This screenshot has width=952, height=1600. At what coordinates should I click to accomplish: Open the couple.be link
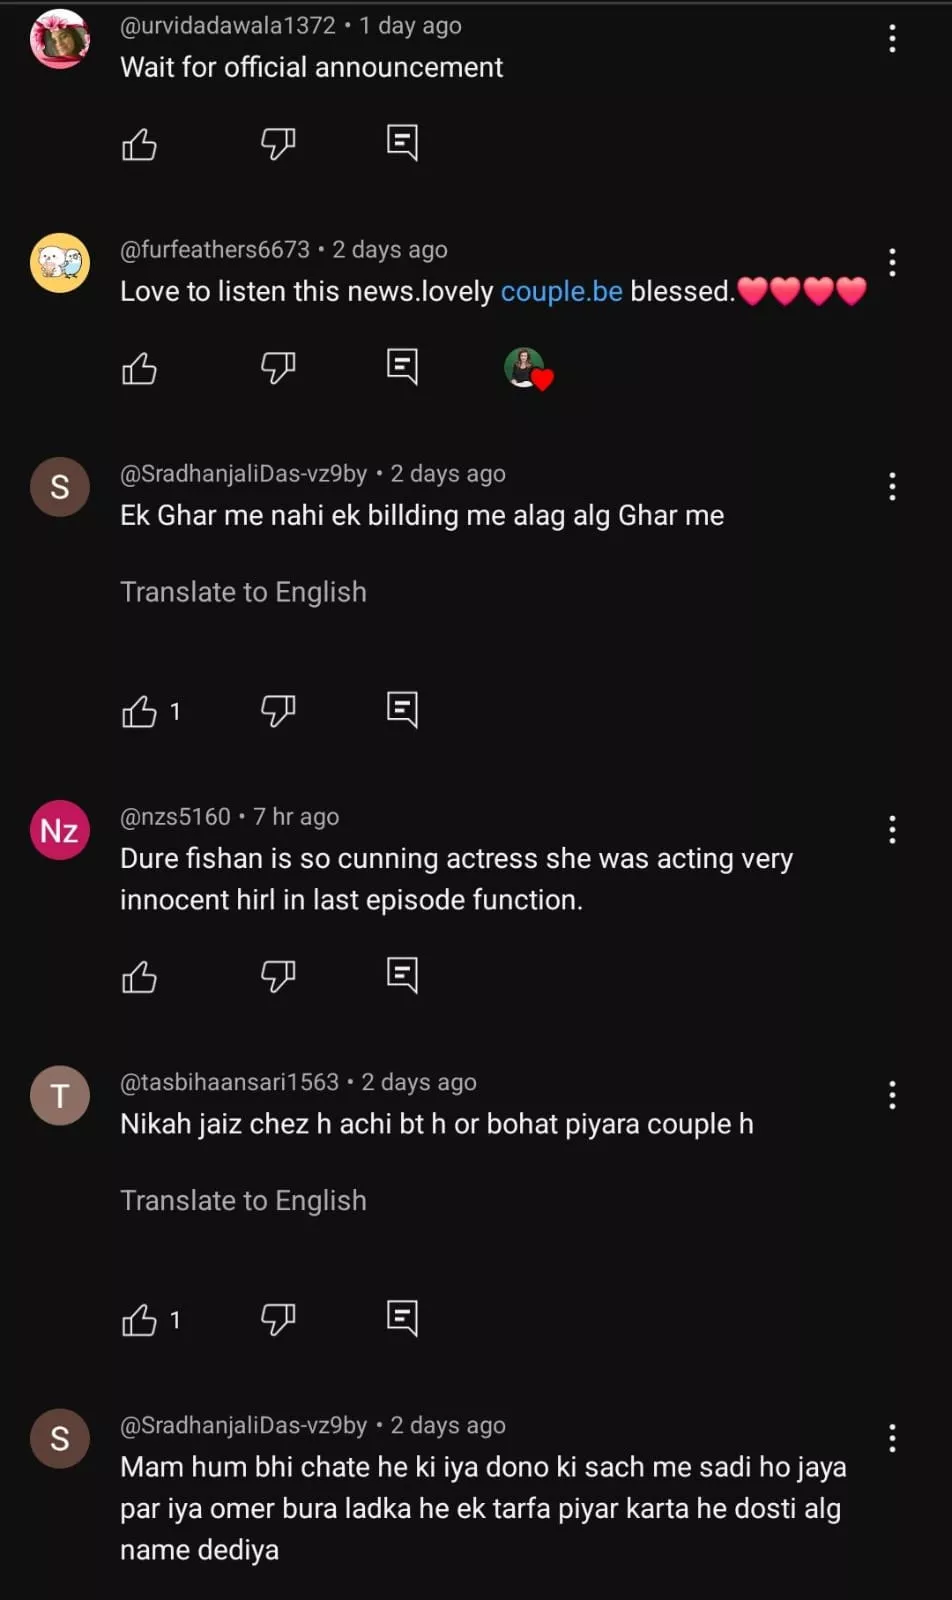tap(561, 291)
